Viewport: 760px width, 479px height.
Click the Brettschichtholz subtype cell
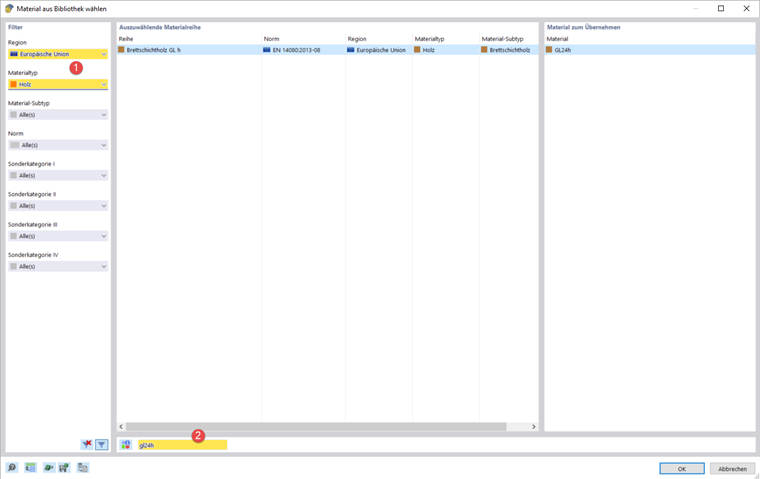coord(509,49)
